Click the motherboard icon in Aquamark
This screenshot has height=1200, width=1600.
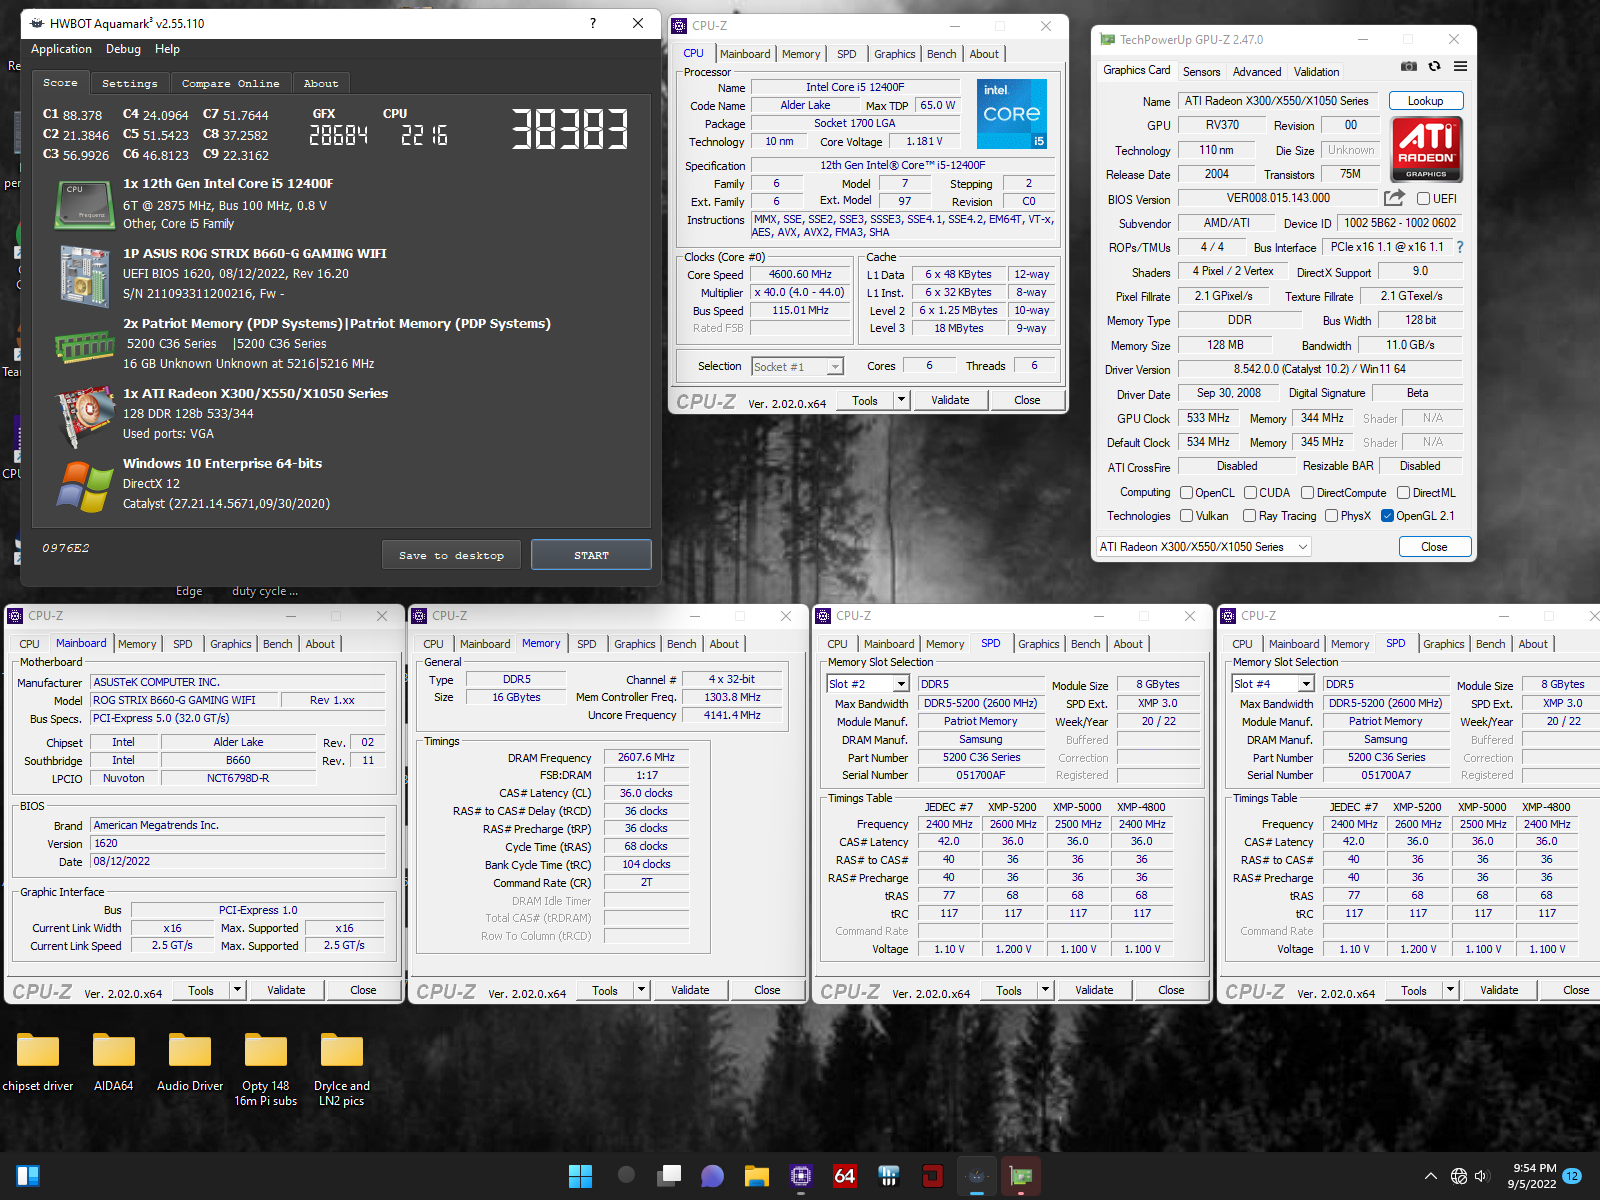coord(84,274)
